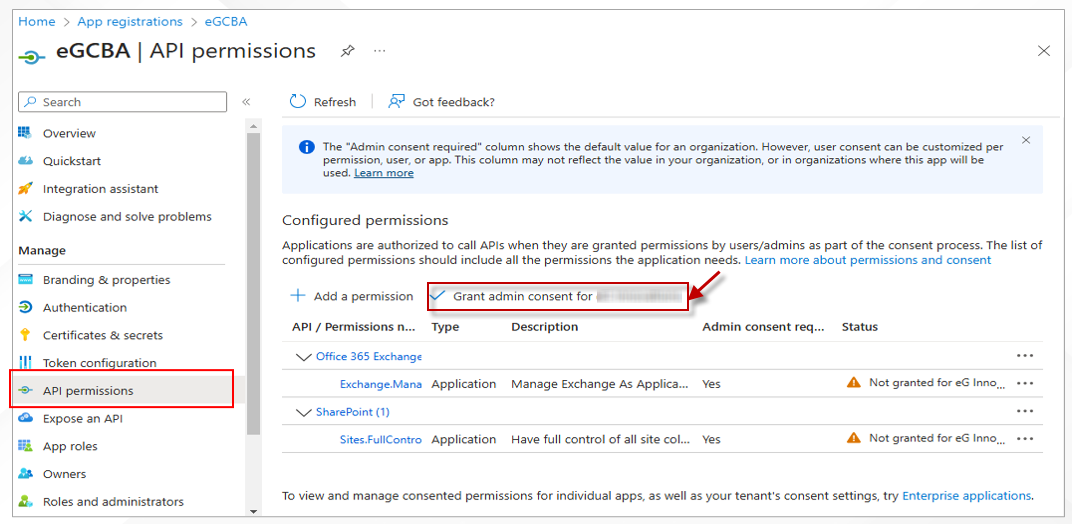Open Owners page
The image size is (1072, 524).
click(x=64, y=473)
